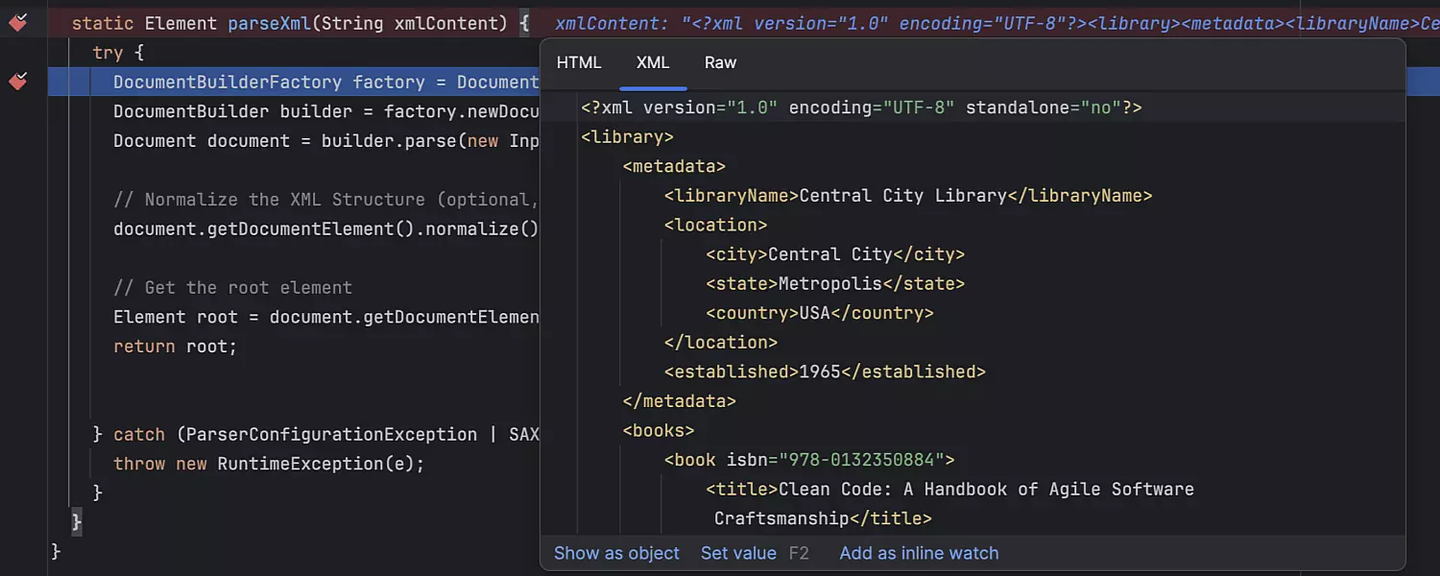The width and height of the screenshot is (1440, 576).
Task: Toggle the breakpoint next to the static Element parseXml declaration
Action: point(16,20)
